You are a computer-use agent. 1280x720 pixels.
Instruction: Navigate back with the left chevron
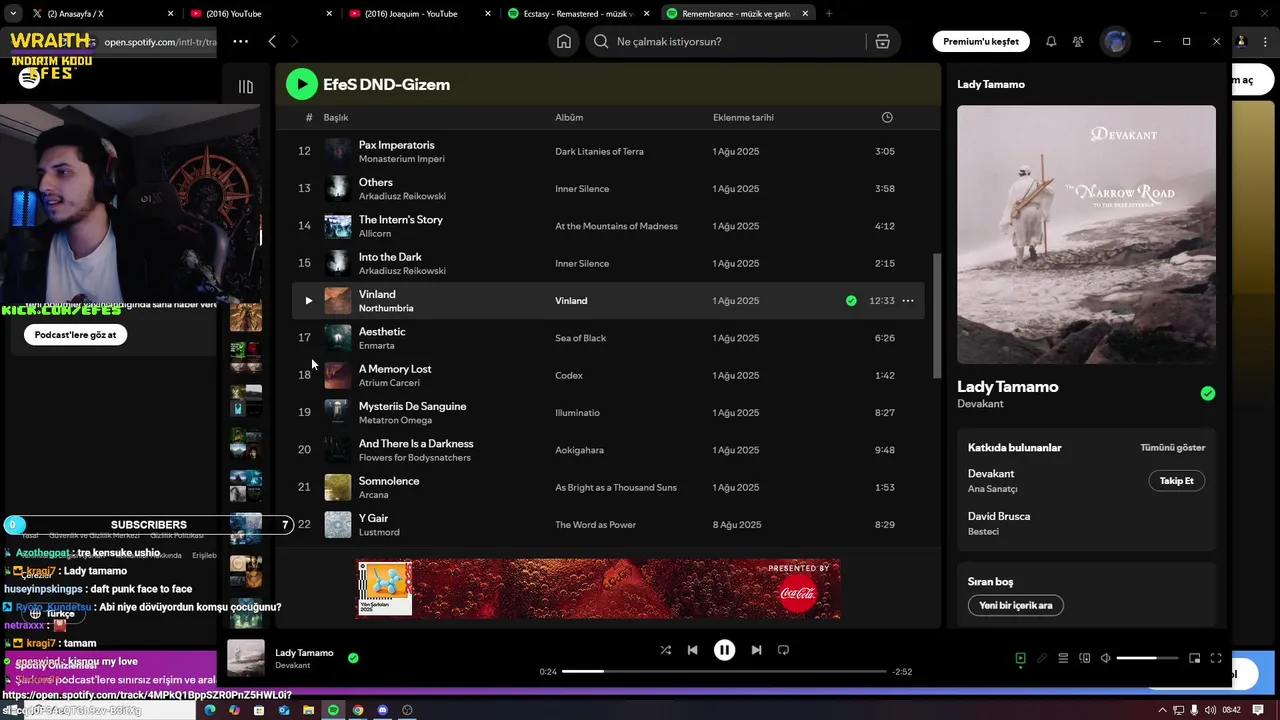[x=272, y=41]
